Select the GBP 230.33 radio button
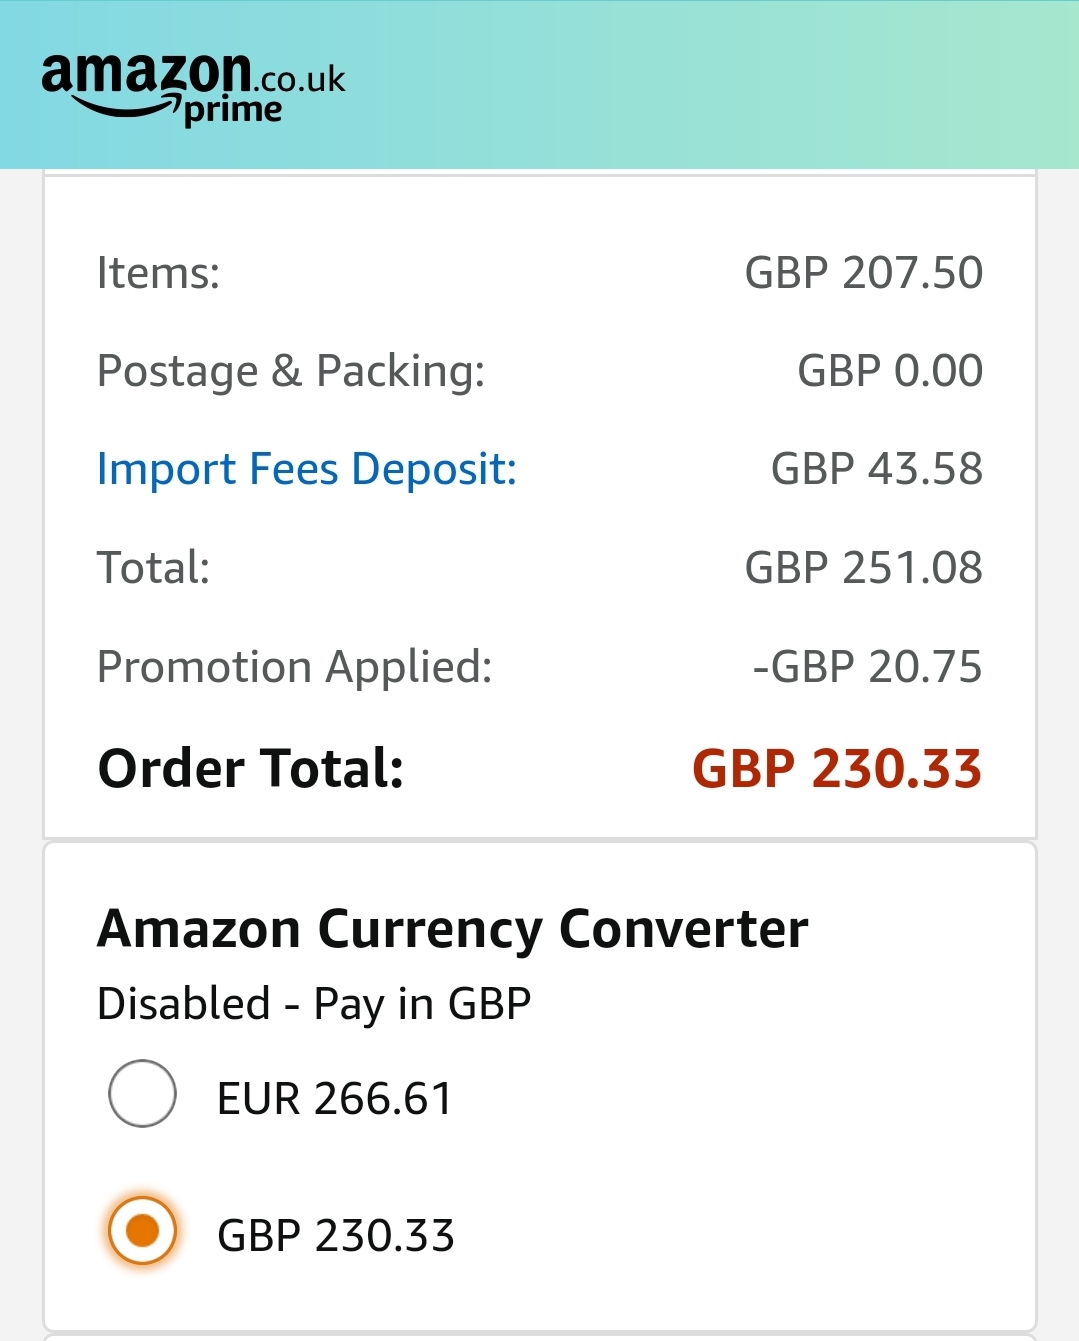 click(x=143, y=1230)
